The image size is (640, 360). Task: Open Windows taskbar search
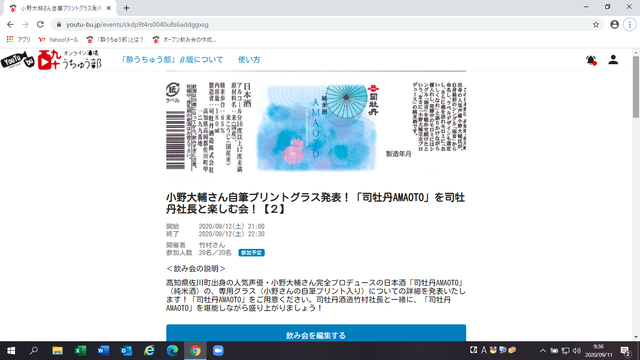(34, 351)
